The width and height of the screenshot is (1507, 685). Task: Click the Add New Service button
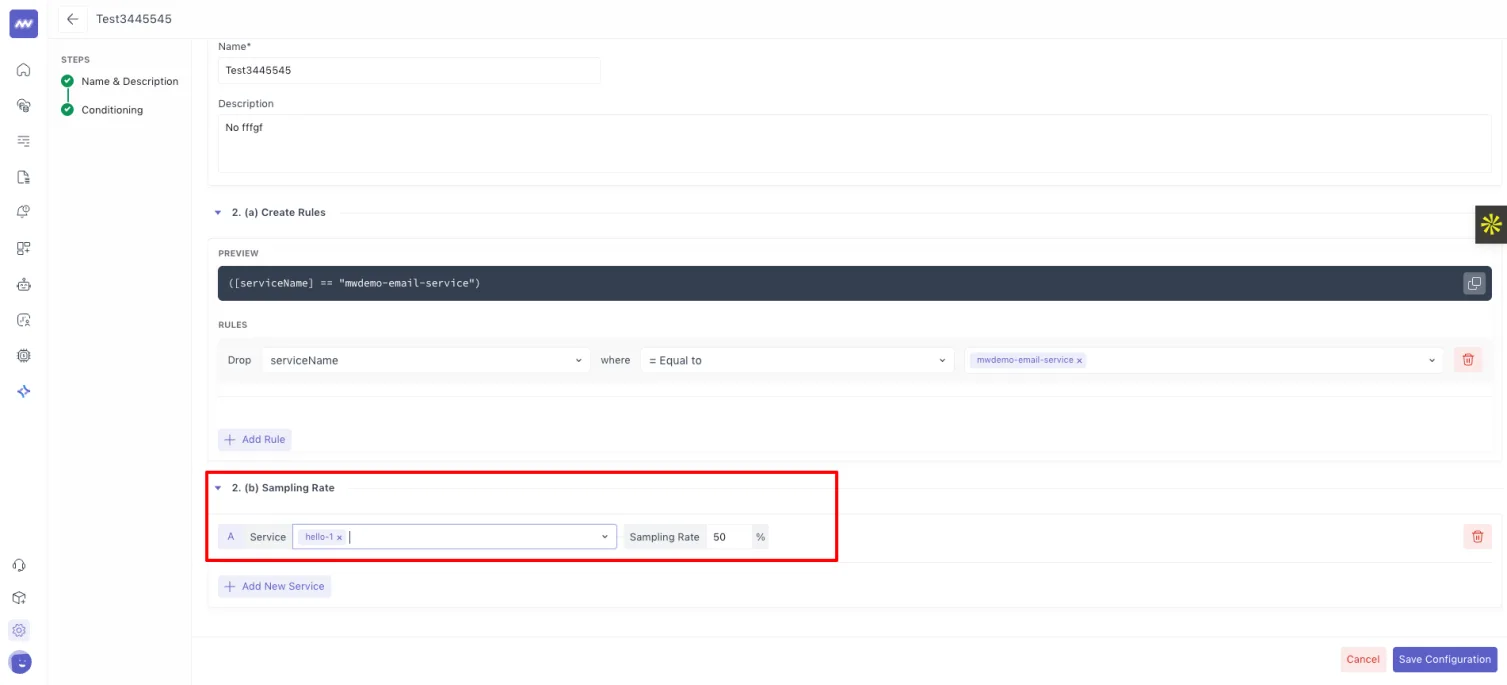[x=274, y=586]
